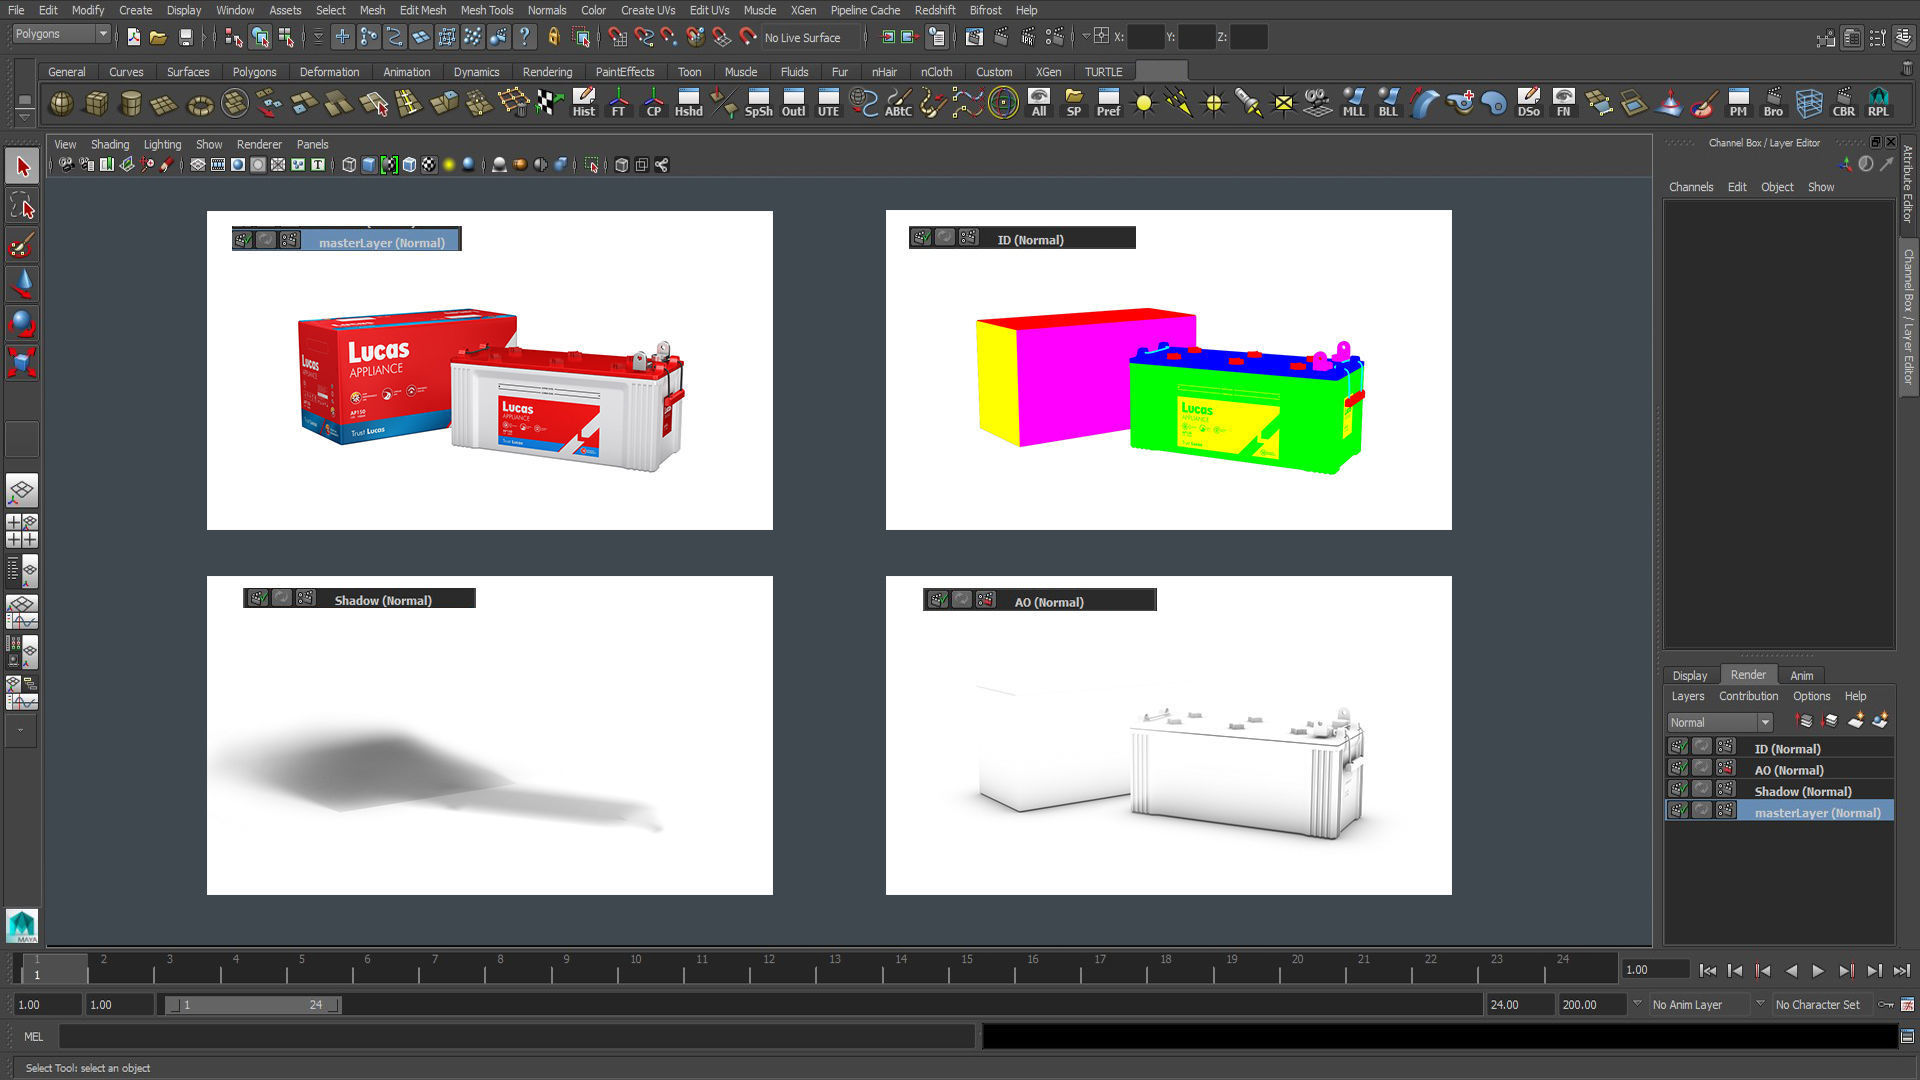1920x1080 pixels.
Task: Open the Contribution menu in layer editor
Action: click(x=1748, y=696)
